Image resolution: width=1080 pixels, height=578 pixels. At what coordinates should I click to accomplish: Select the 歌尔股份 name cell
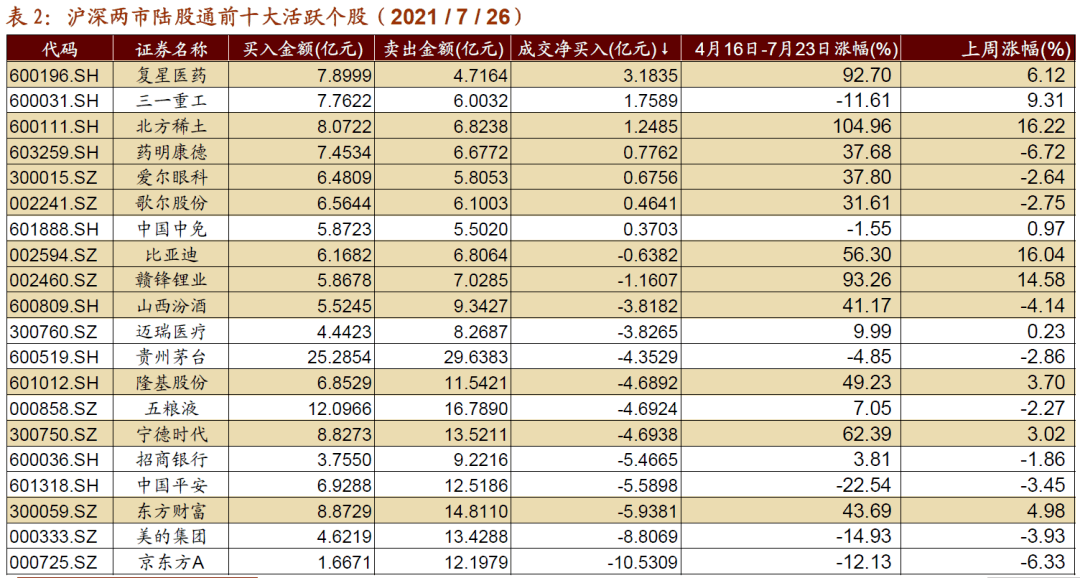click(172, 203)
